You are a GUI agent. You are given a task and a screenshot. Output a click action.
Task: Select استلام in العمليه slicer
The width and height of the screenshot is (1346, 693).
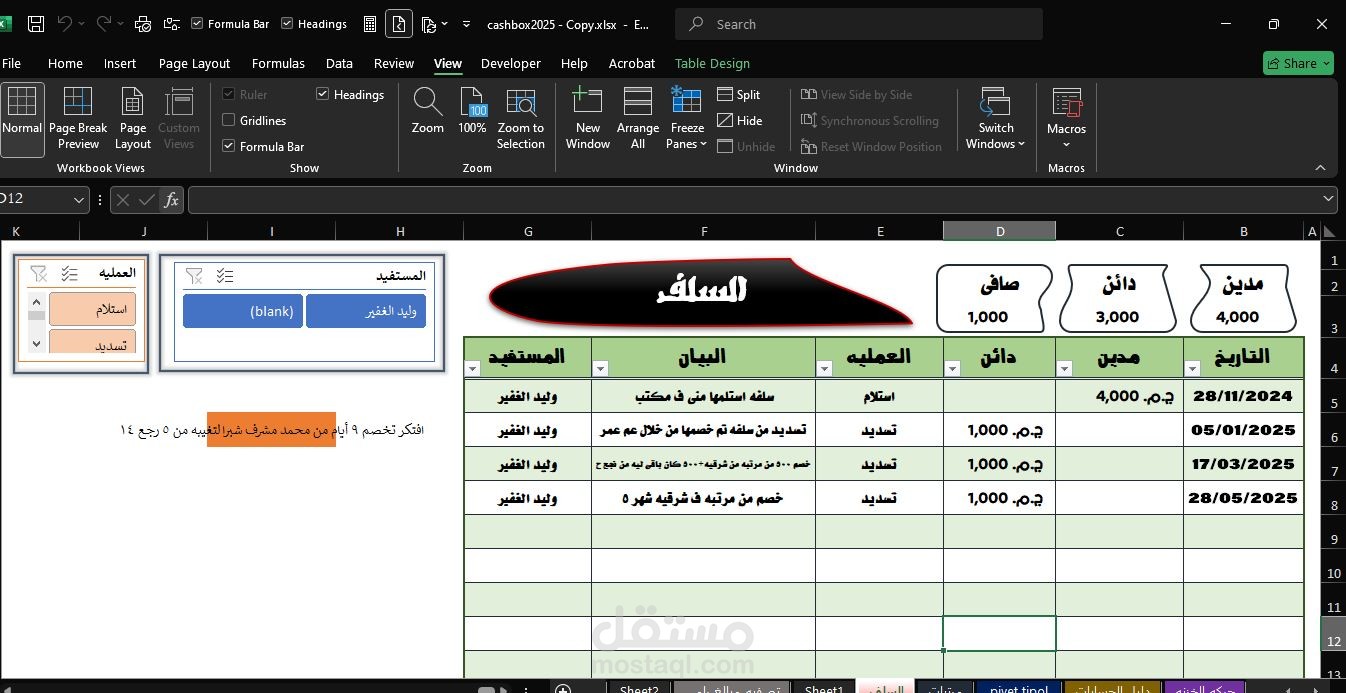pyautogui.click(x=92, y=309)
